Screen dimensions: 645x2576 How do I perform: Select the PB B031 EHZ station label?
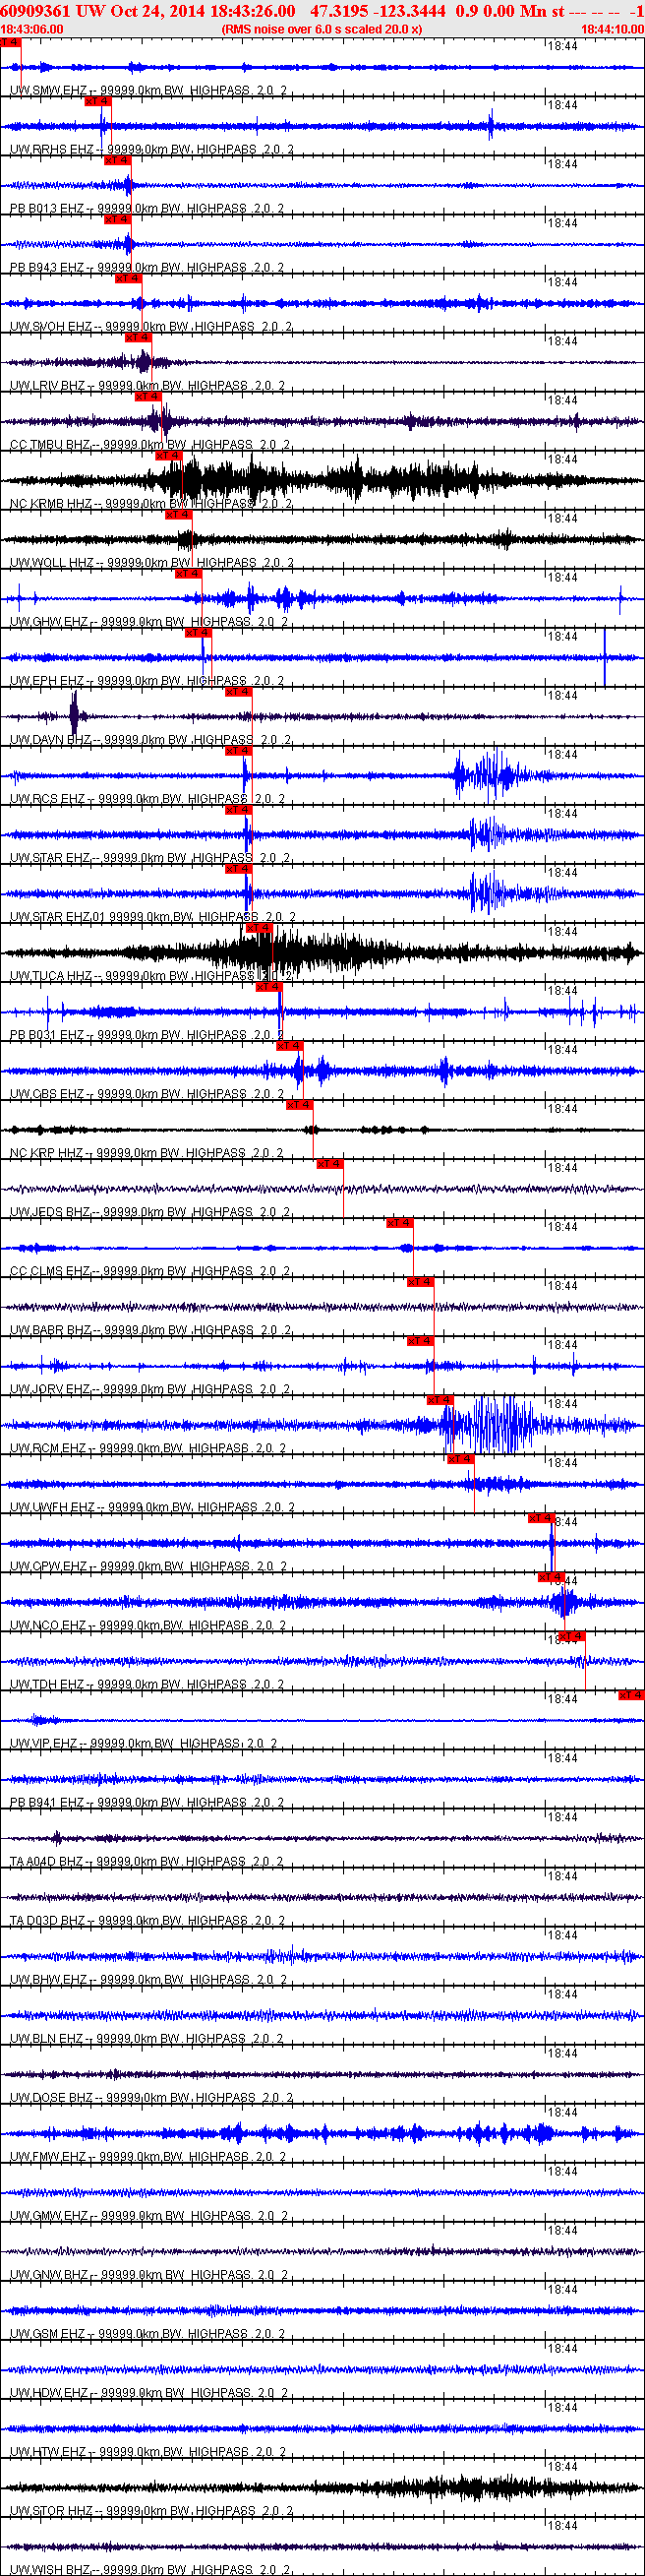(147, 1035)
